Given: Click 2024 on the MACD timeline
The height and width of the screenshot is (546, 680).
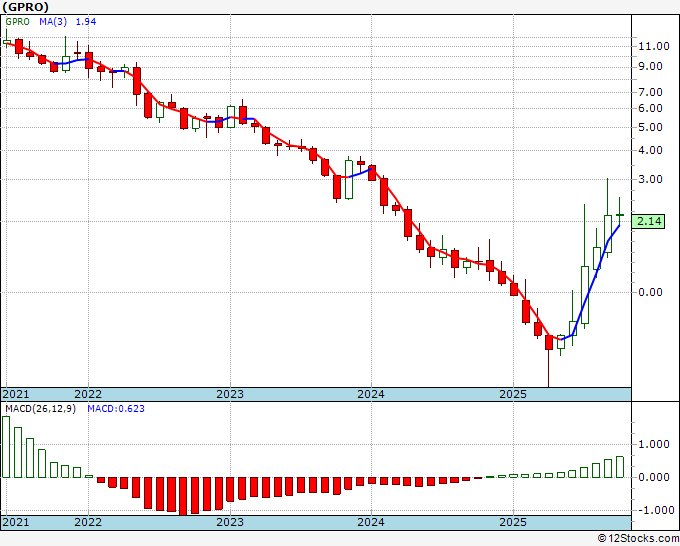Looking at the screenshot, I should tap(371, 522).
